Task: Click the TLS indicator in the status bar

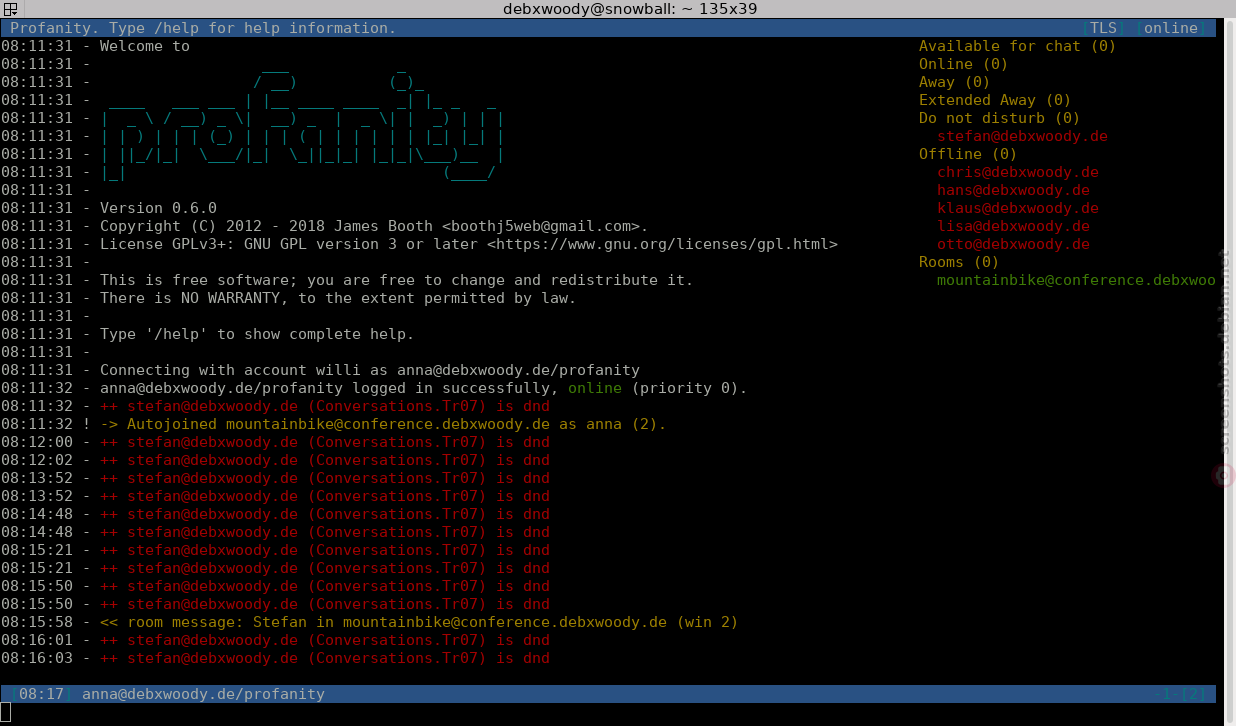Action: tap(1103, 28)
